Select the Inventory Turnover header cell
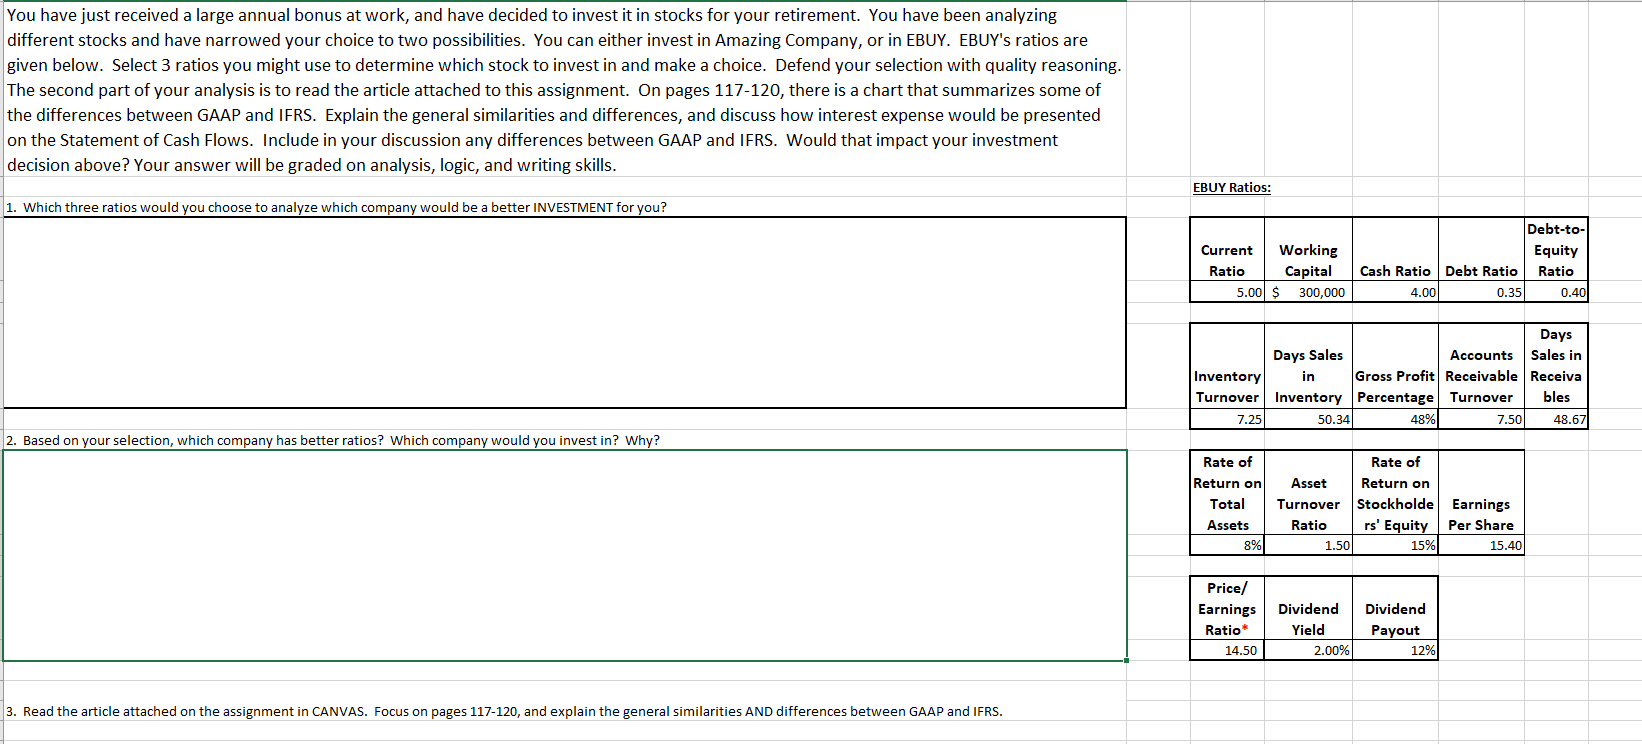This screenshot has width=1642, height=744. coord(1227,366)
